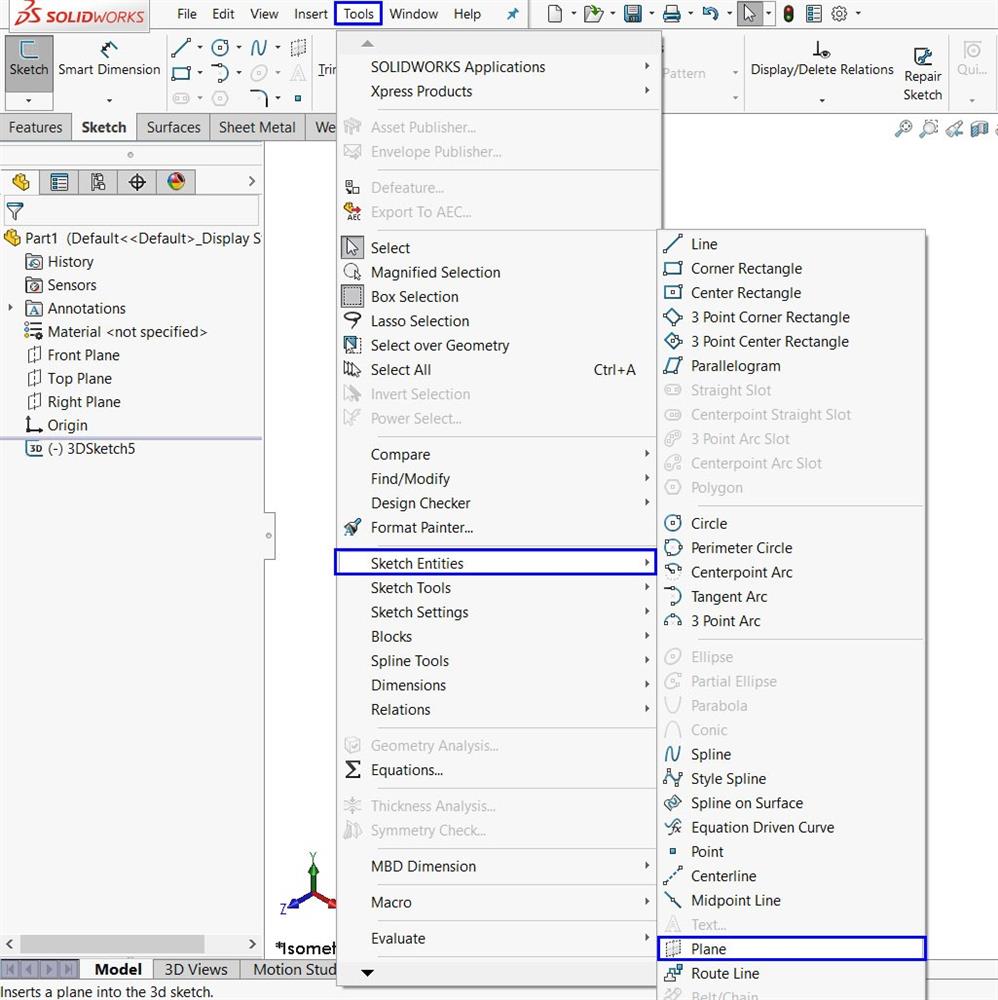Open the 3D Views bottom tab
The image size is (998, 1000).
(x=196, y=969)
